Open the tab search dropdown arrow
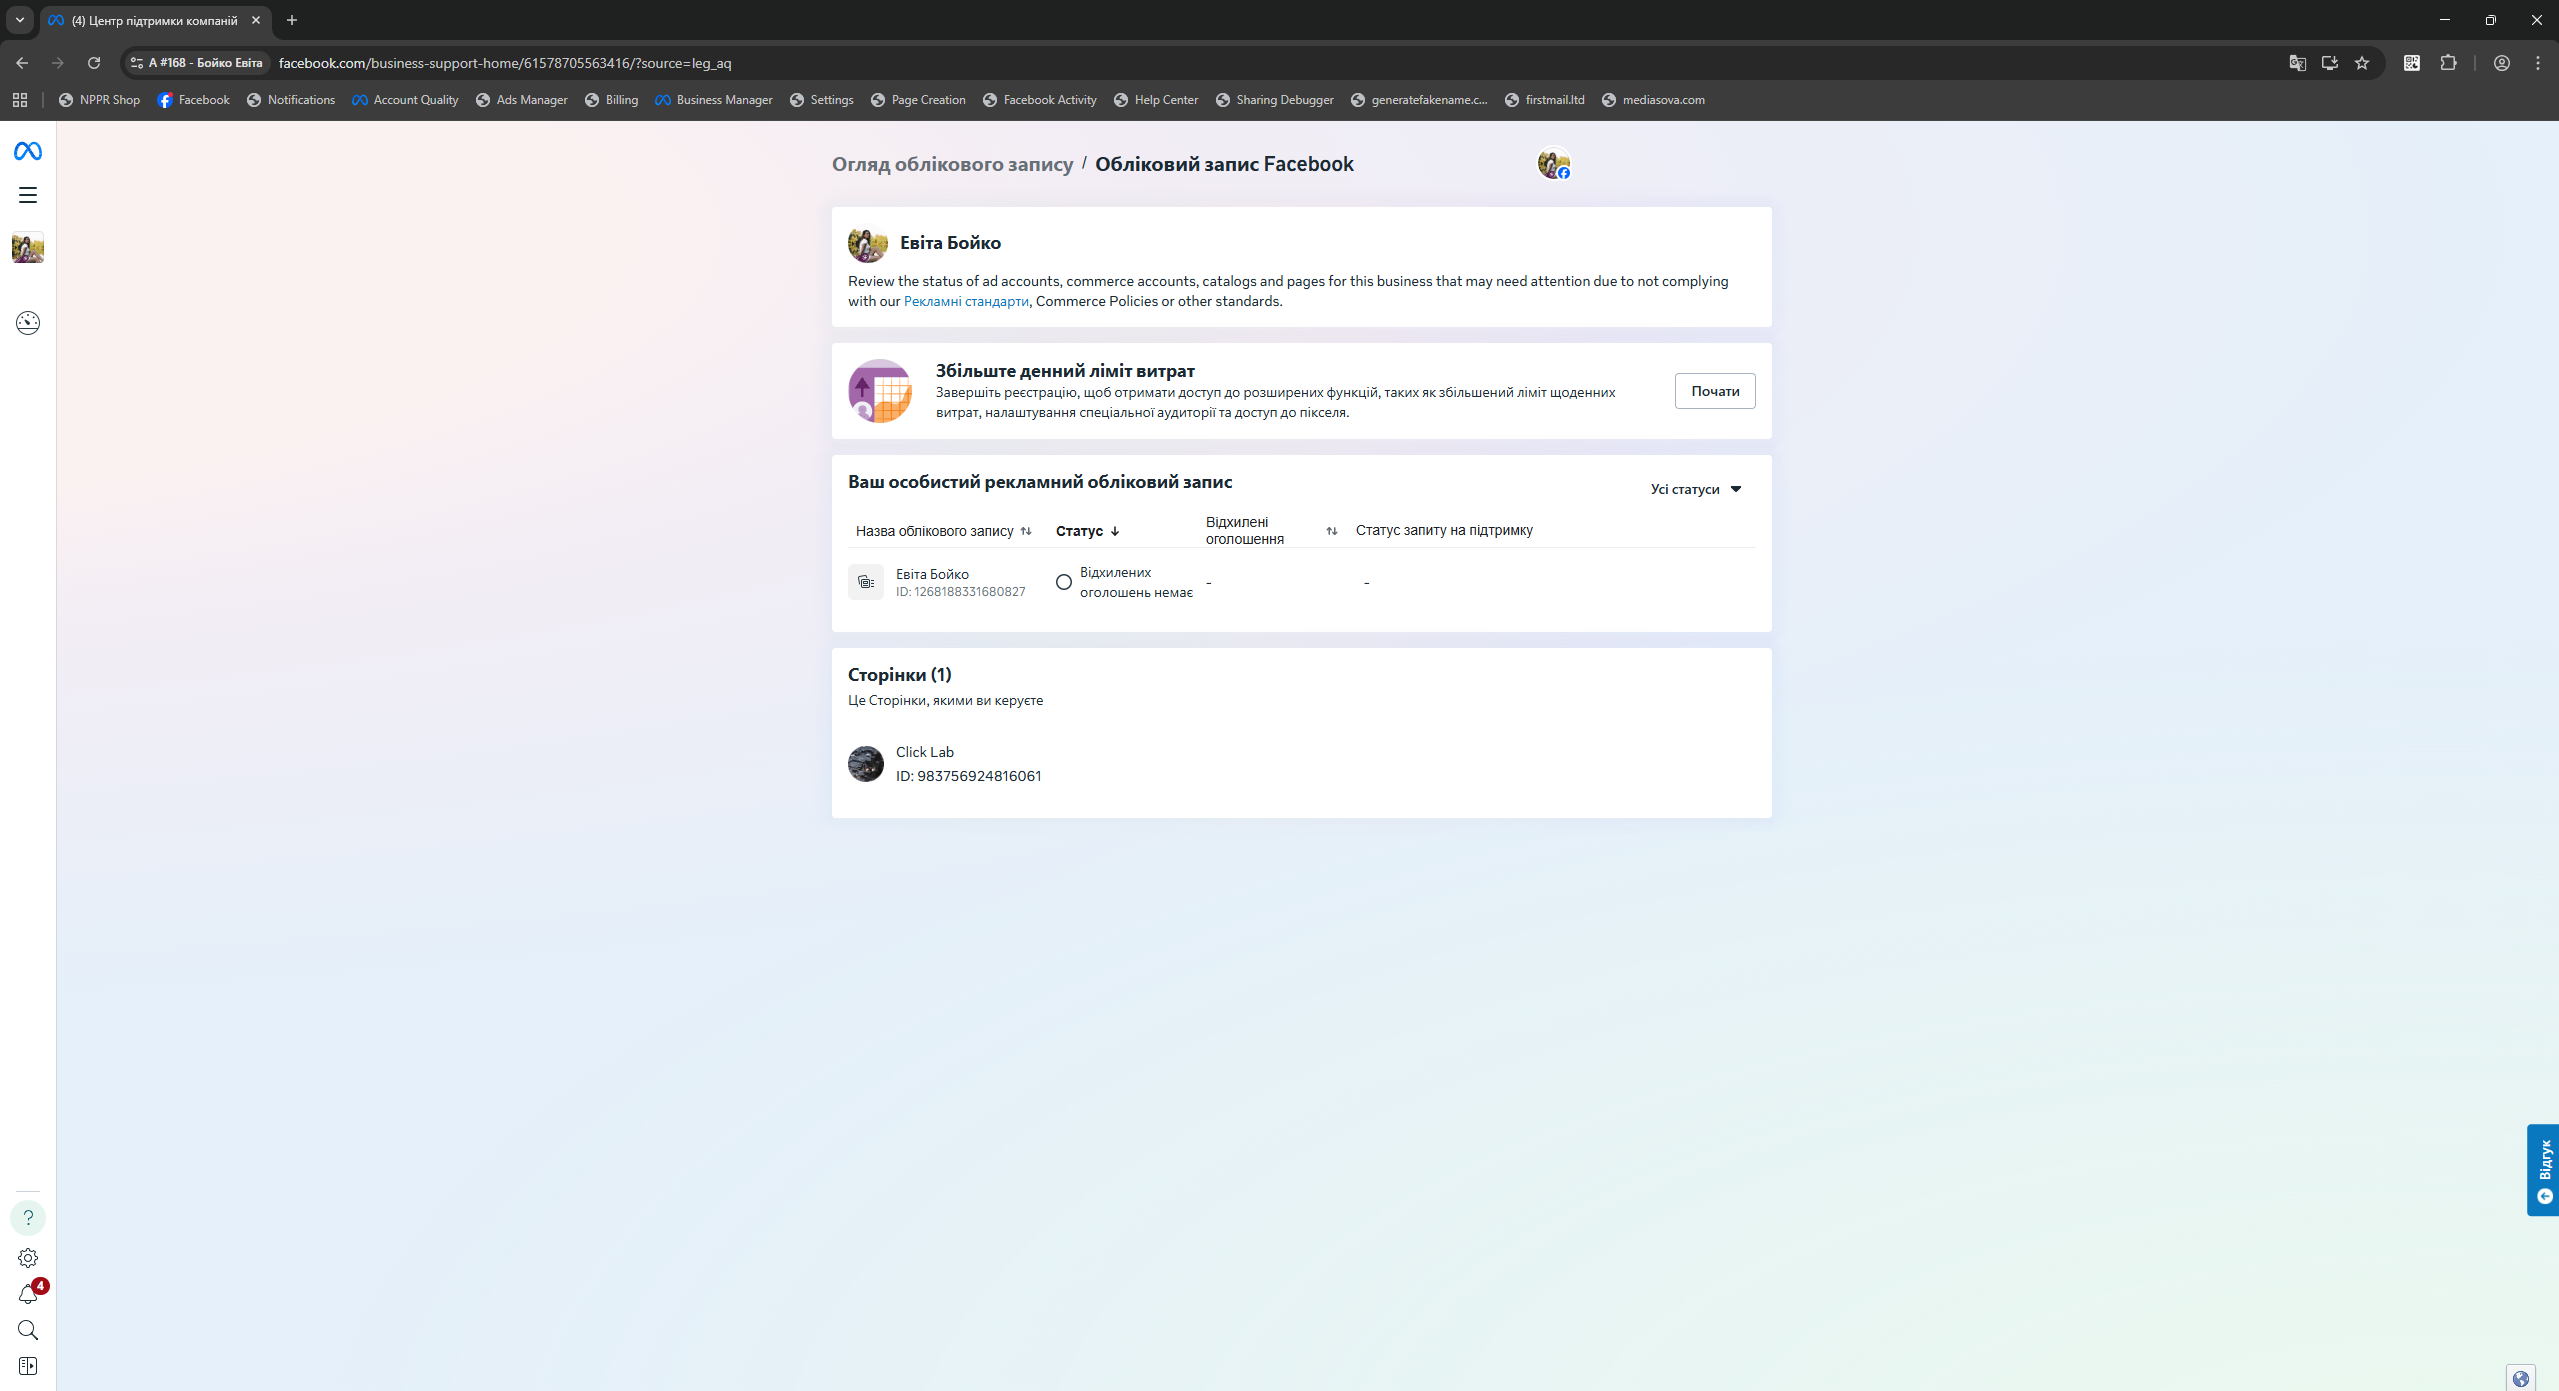Image resolution: width=2559 pixels, height=1391 pixels. [19, 20]
